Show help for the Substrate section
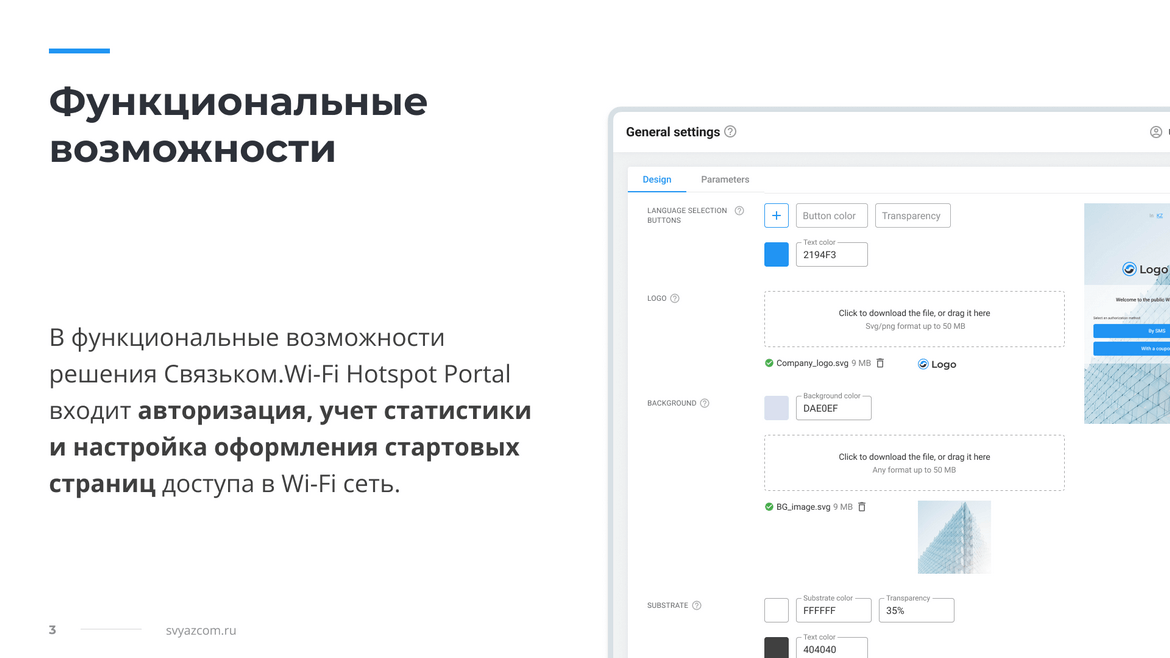The image size is (1170, 658). pos(696,605)
